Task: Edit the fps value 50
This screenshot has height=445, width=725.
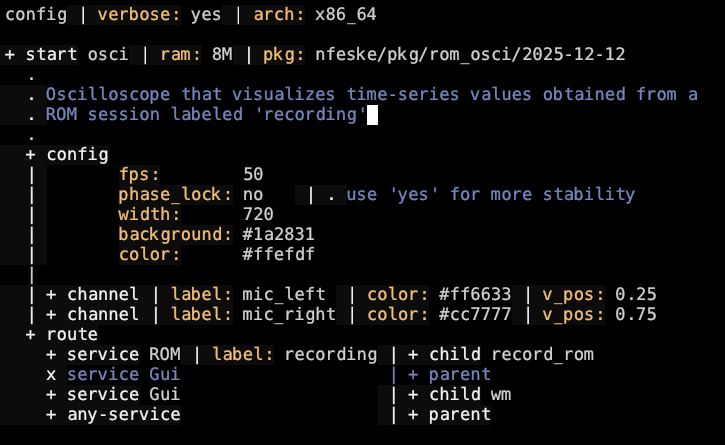Action: pos(253,174)
